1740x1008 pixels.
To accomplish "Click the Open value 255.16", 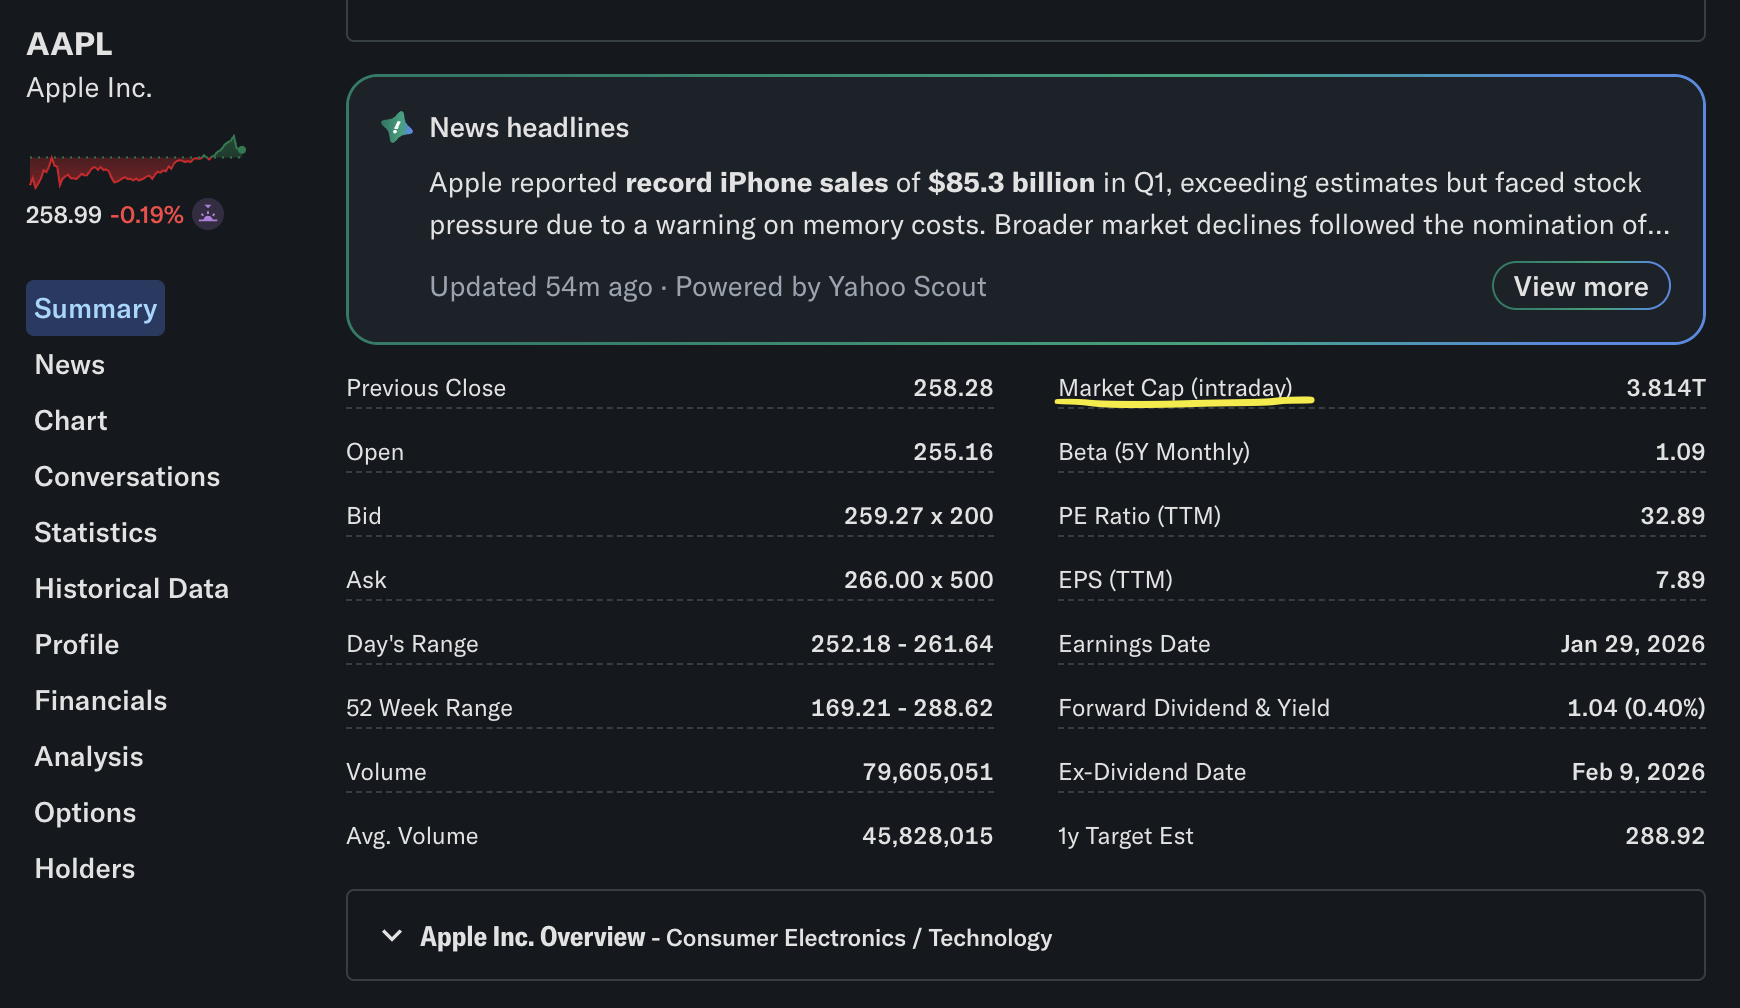I will [x=953, y=452].
